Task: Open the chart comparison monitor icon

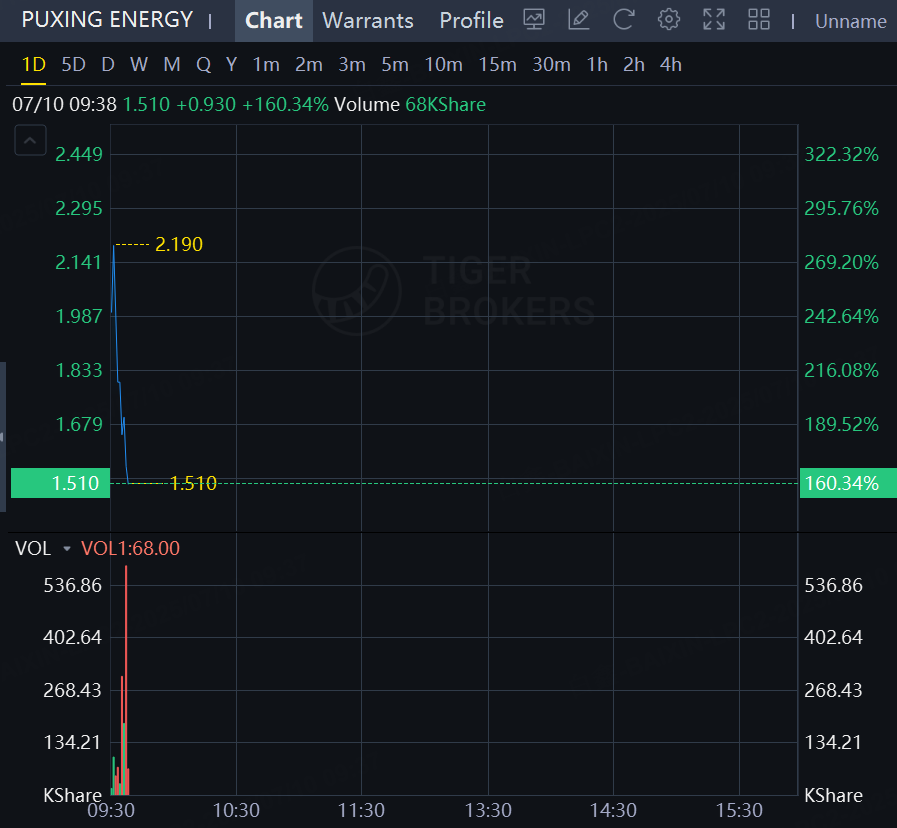Action: (534, 20)
